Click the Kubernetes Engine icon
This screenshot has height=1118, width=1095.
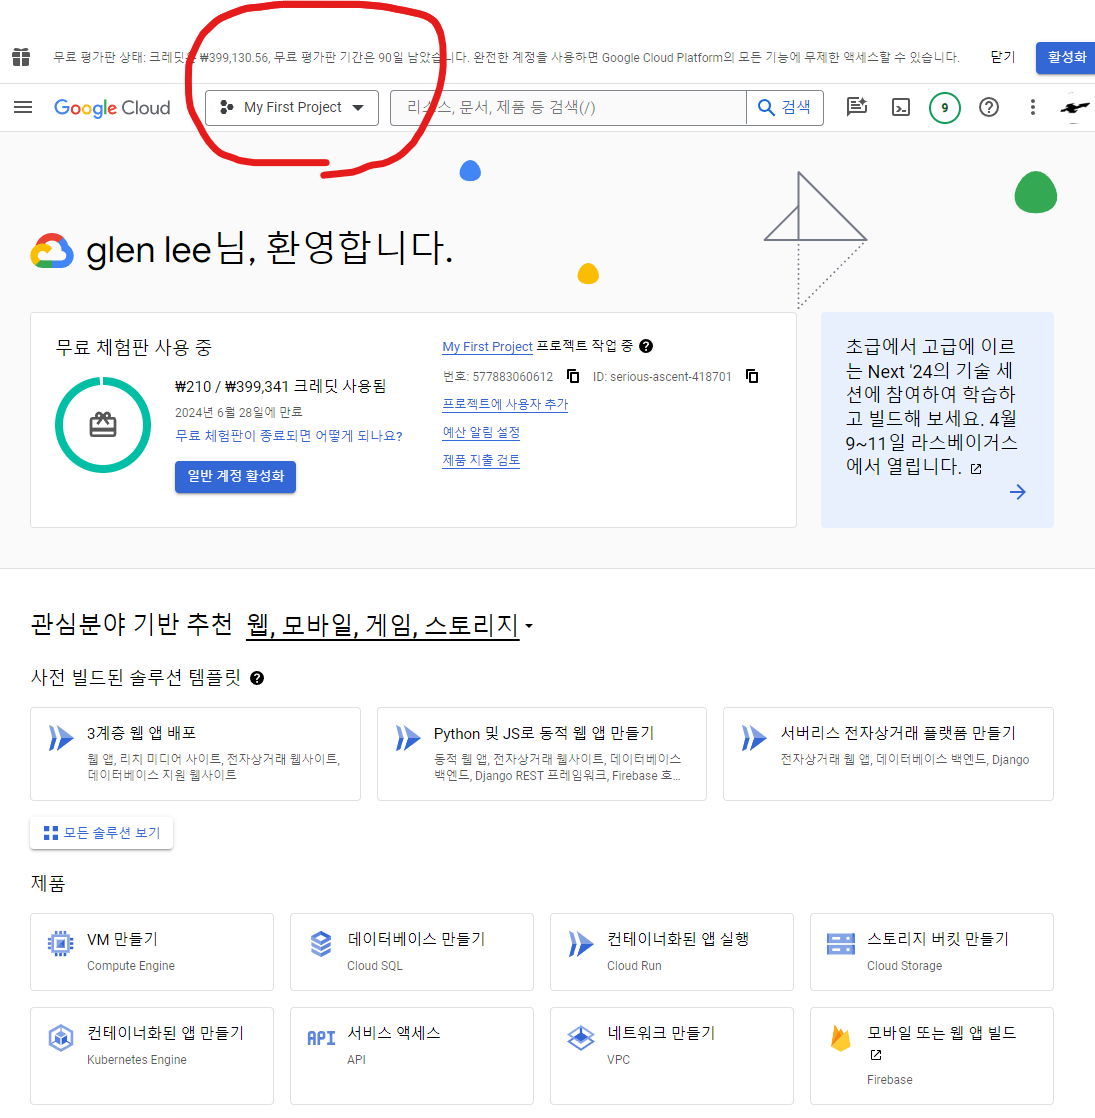pyautogui.click(x=61, y=1037)
